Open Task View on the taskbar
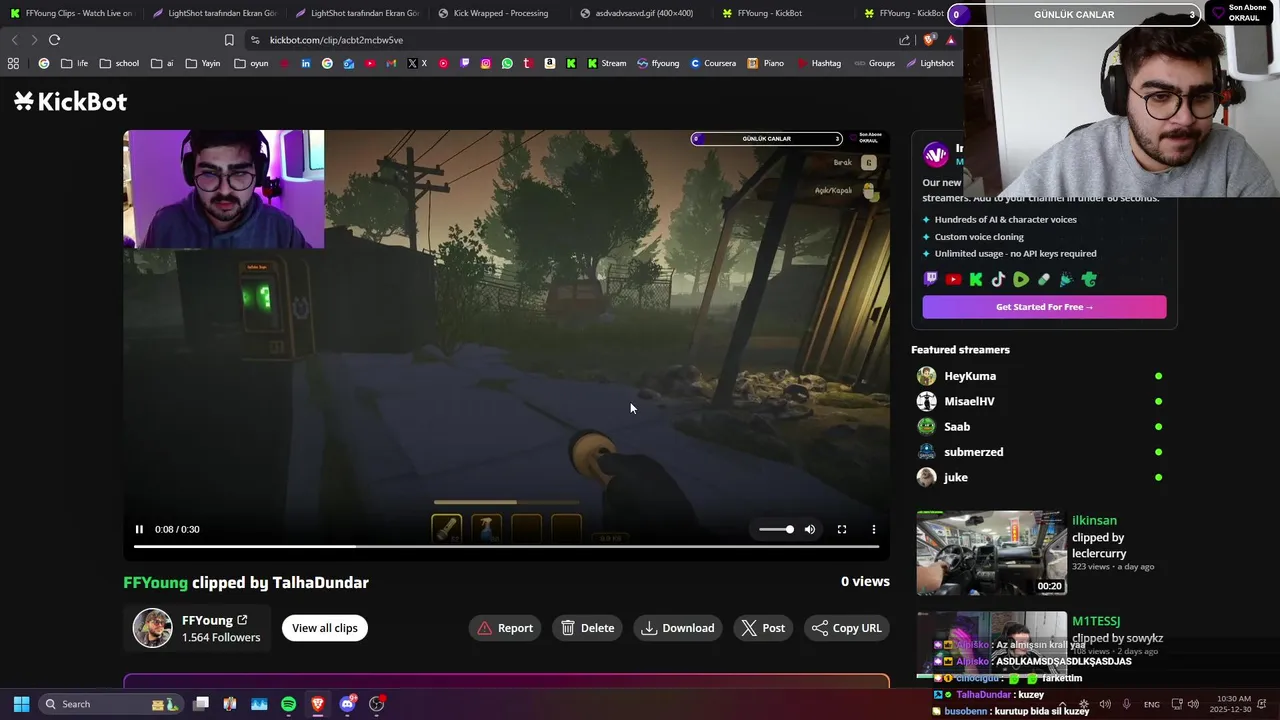 tap(201, 704)
